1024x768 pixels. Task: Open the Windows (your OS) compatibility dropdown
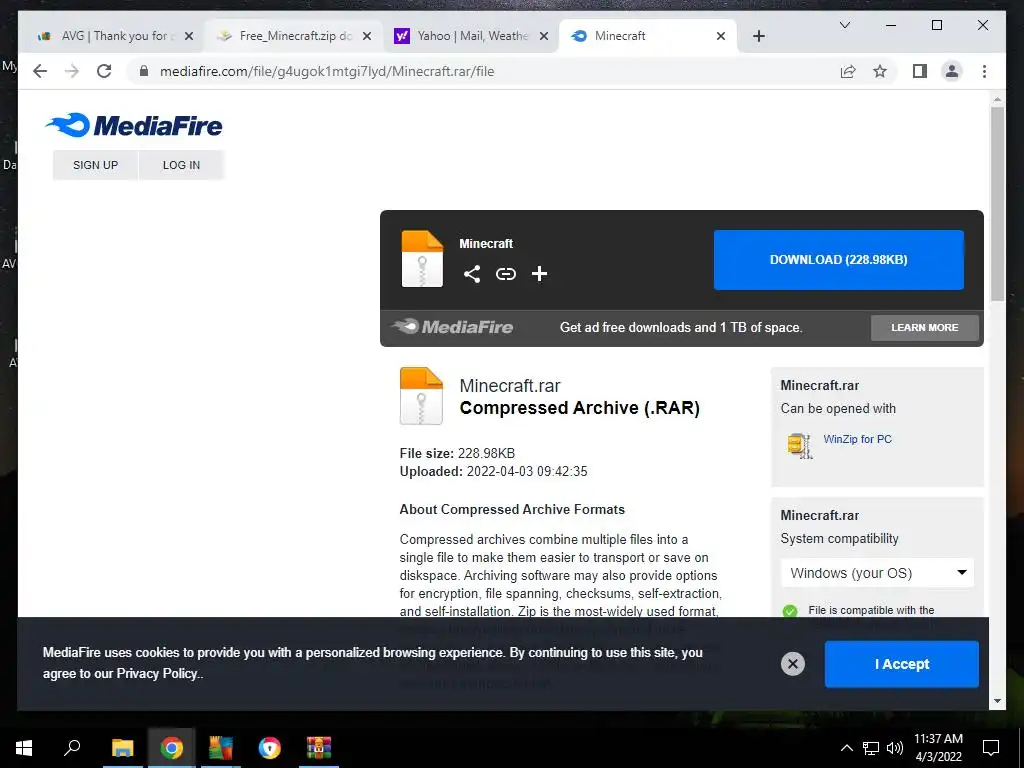[877, 573]
